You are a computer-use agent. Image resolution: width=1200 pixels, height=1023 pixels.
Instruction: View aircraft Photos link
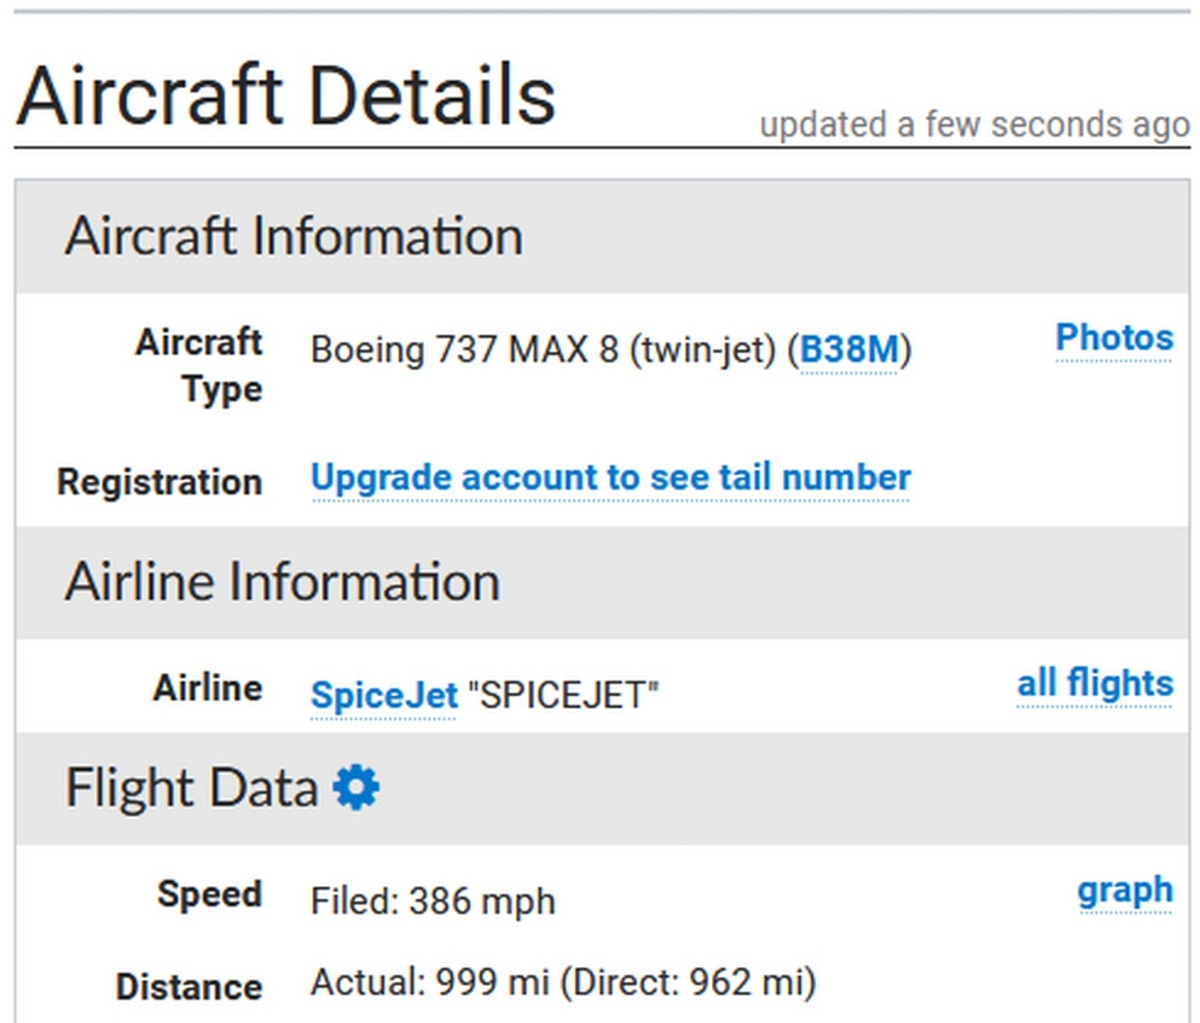[1114, 338]
